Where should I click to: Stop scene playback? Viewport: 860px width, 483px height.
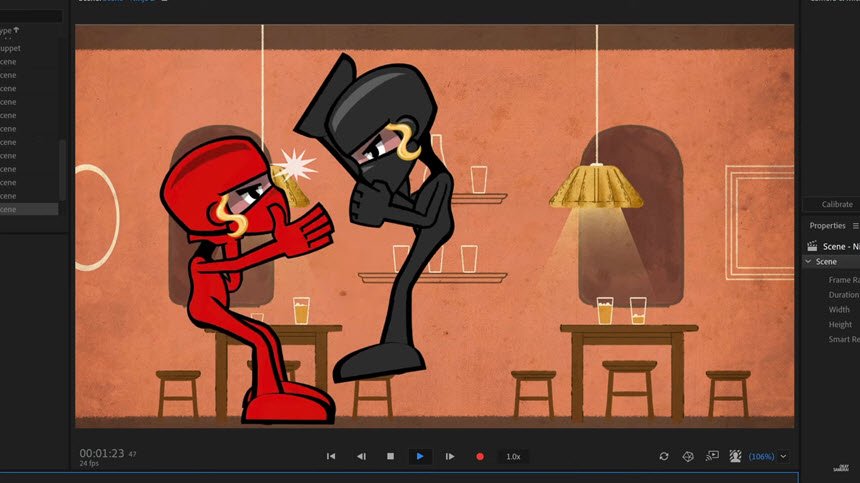(391, 456)
